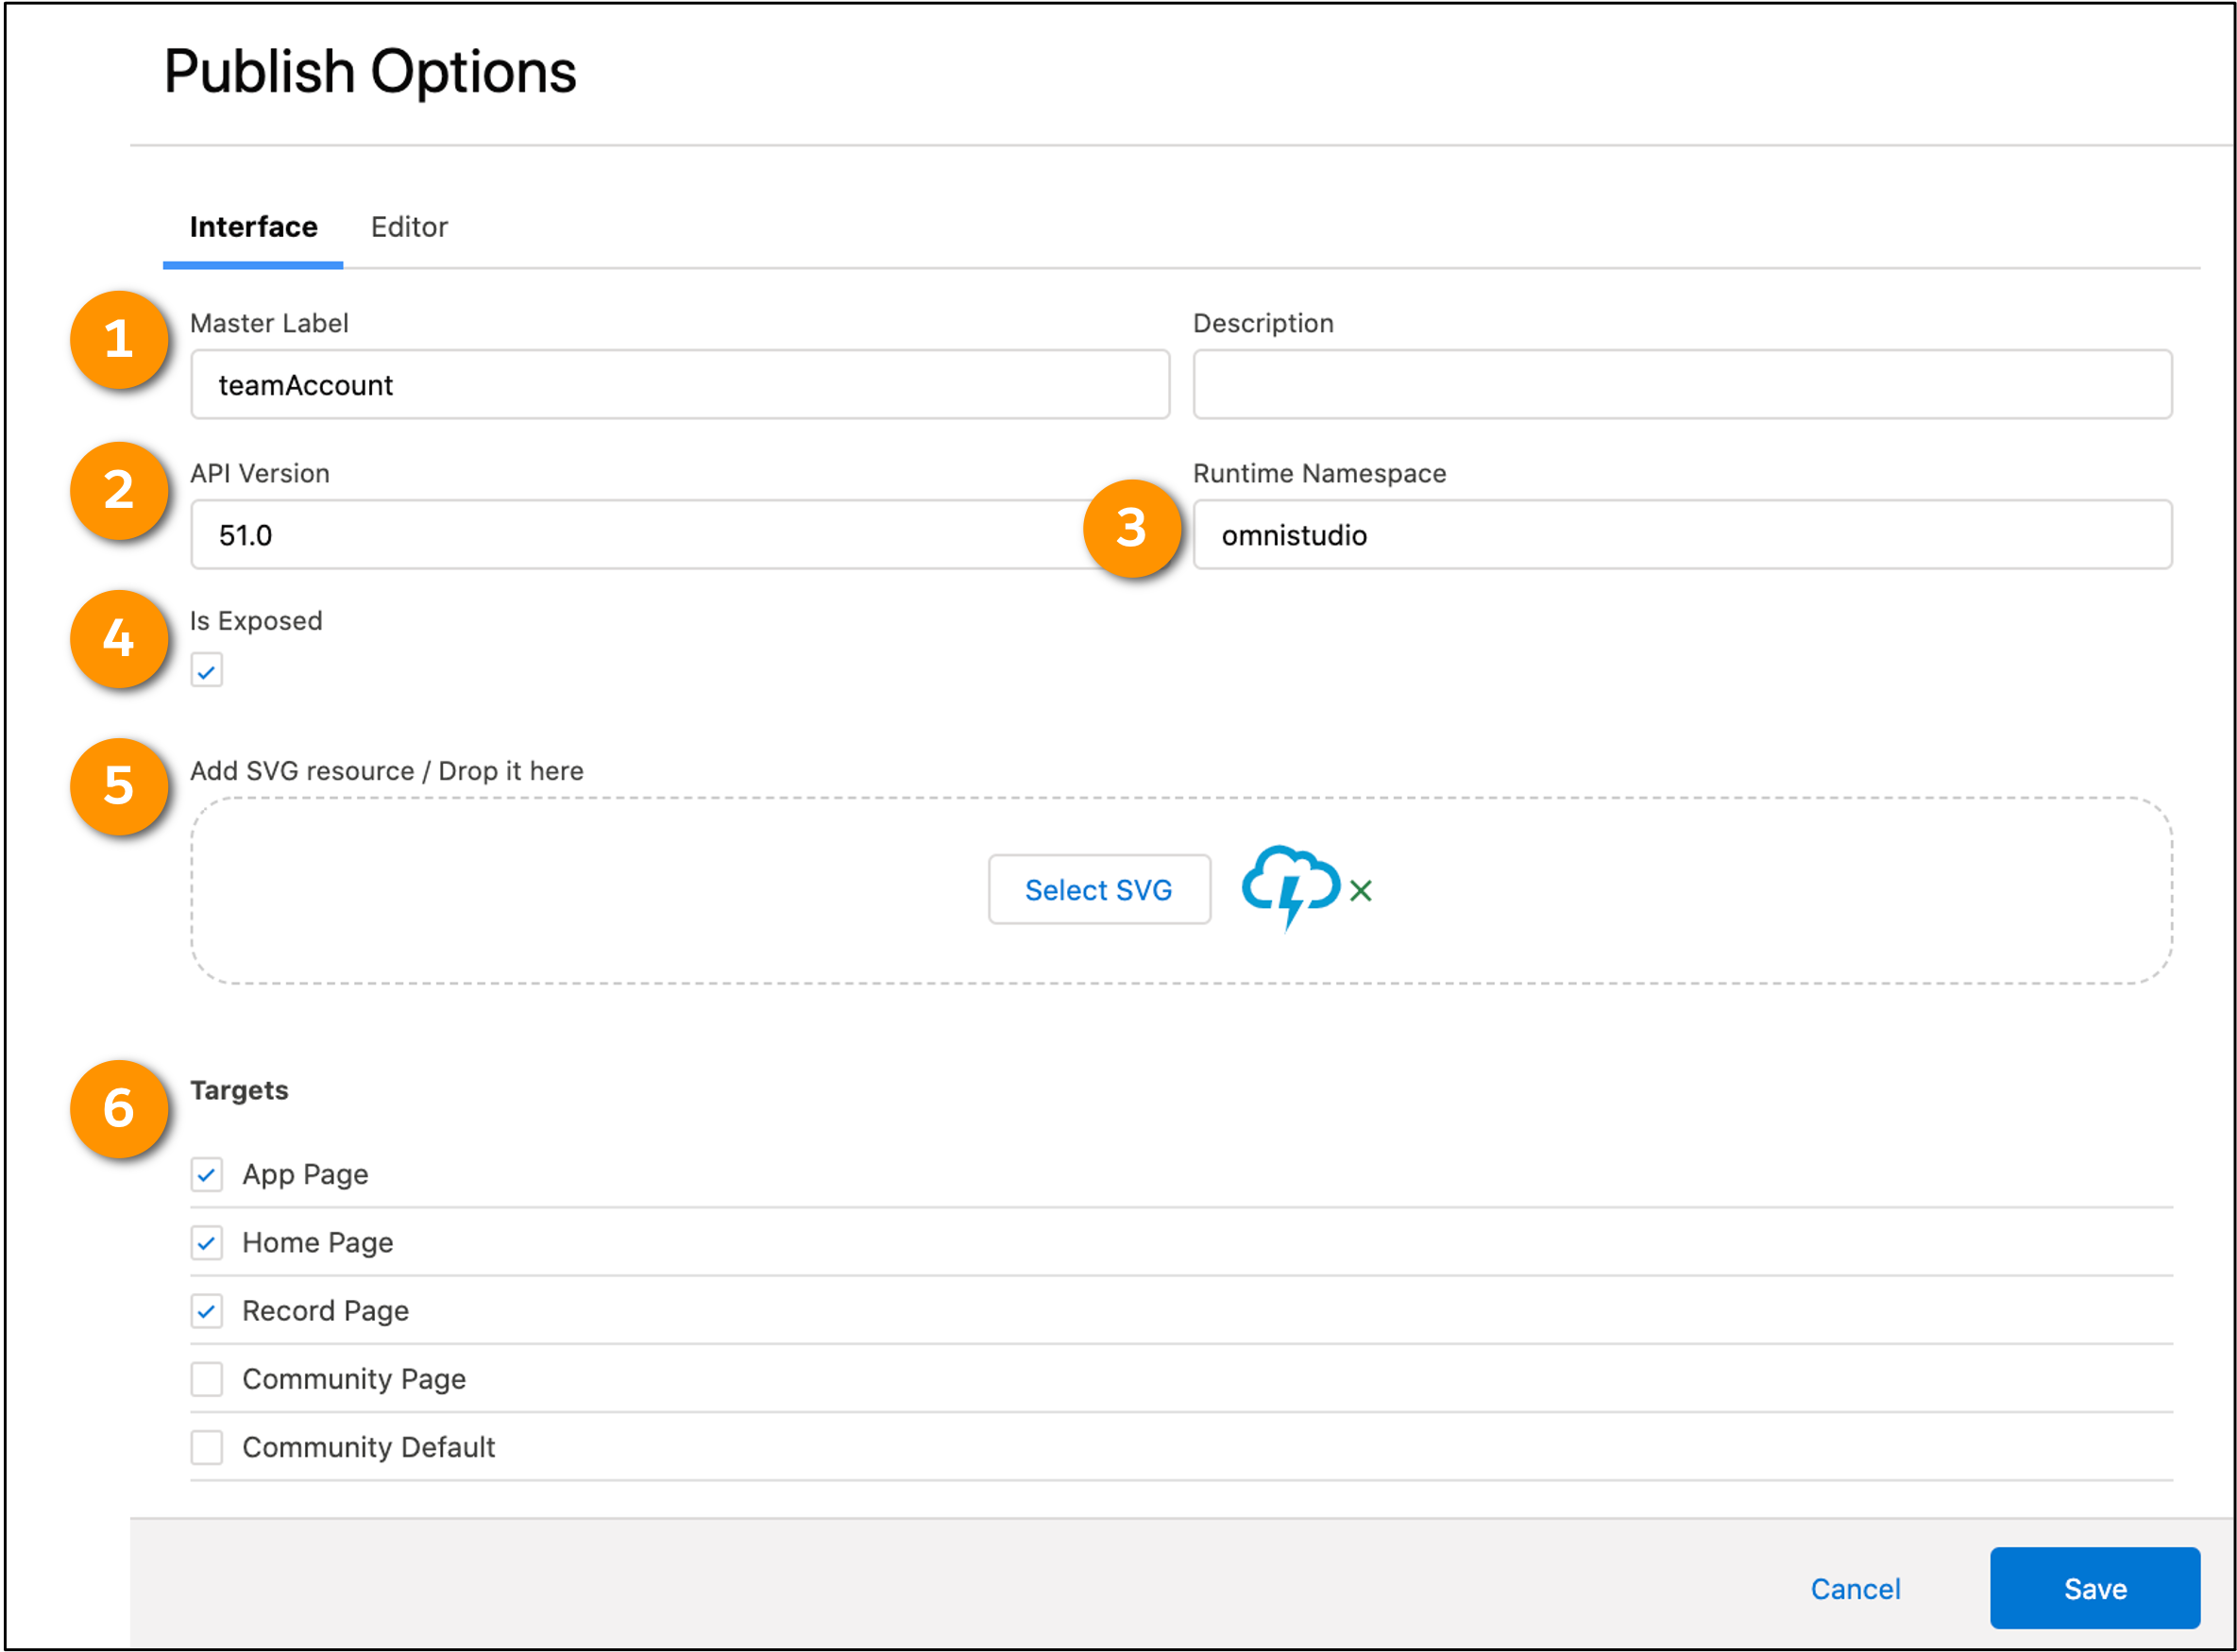
Task: Click the orange number 4 callout badge
Action: tap(119, 638)
